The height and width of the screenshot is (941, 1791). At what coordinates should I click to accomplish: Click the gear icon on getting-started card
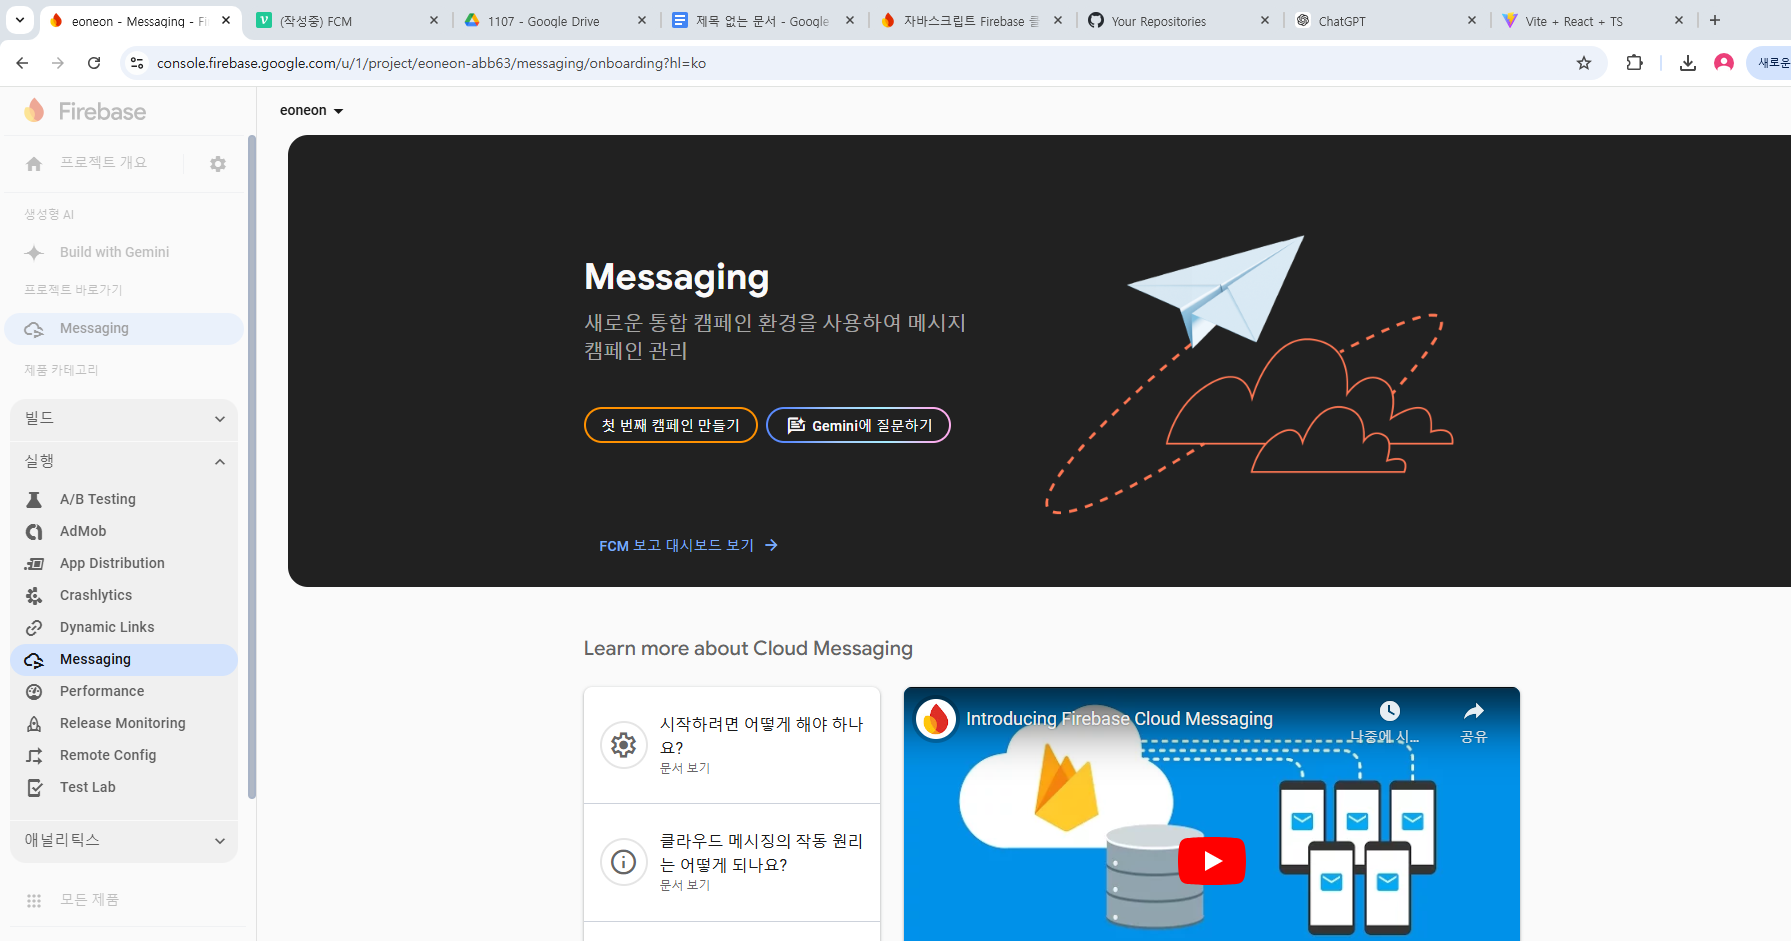point(624,745)
